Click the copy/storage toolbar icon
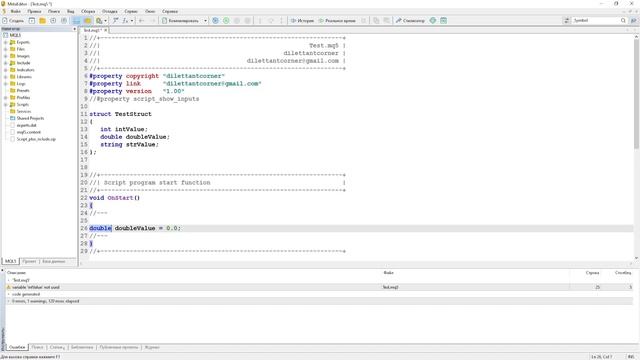 (376, 20)
